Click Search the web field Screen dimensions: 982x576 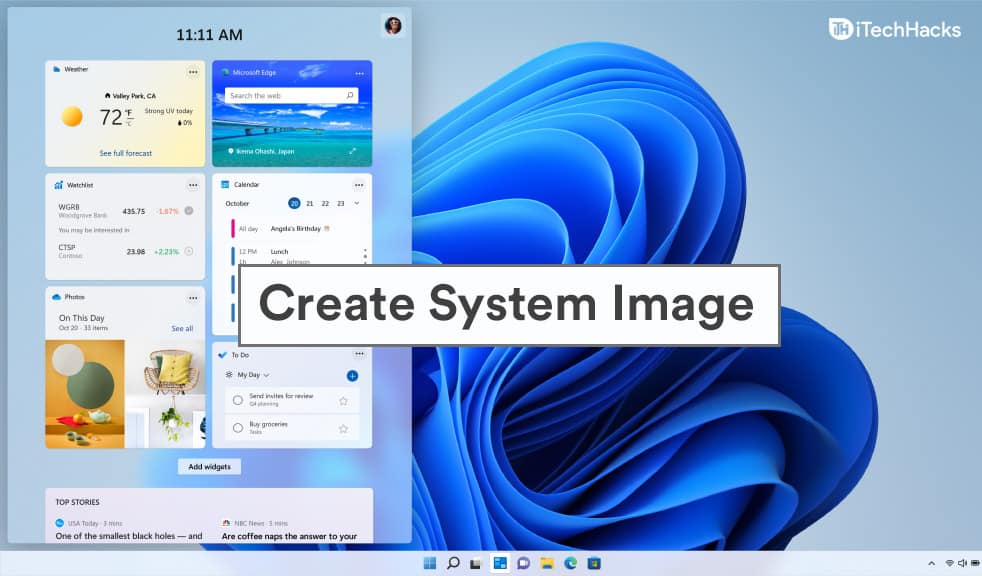coord(291,95)
